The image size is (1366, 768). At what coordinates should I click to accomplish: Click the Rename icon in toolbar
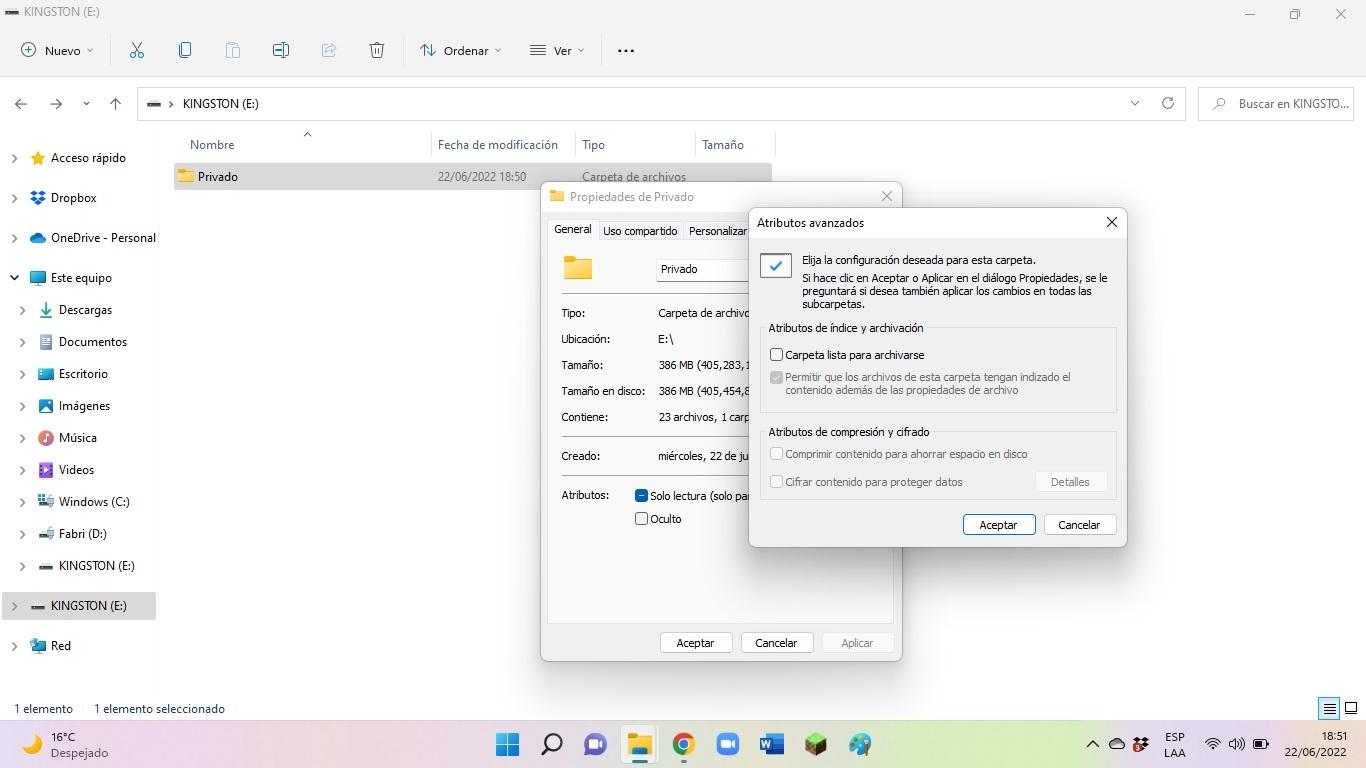pos(281,50)
